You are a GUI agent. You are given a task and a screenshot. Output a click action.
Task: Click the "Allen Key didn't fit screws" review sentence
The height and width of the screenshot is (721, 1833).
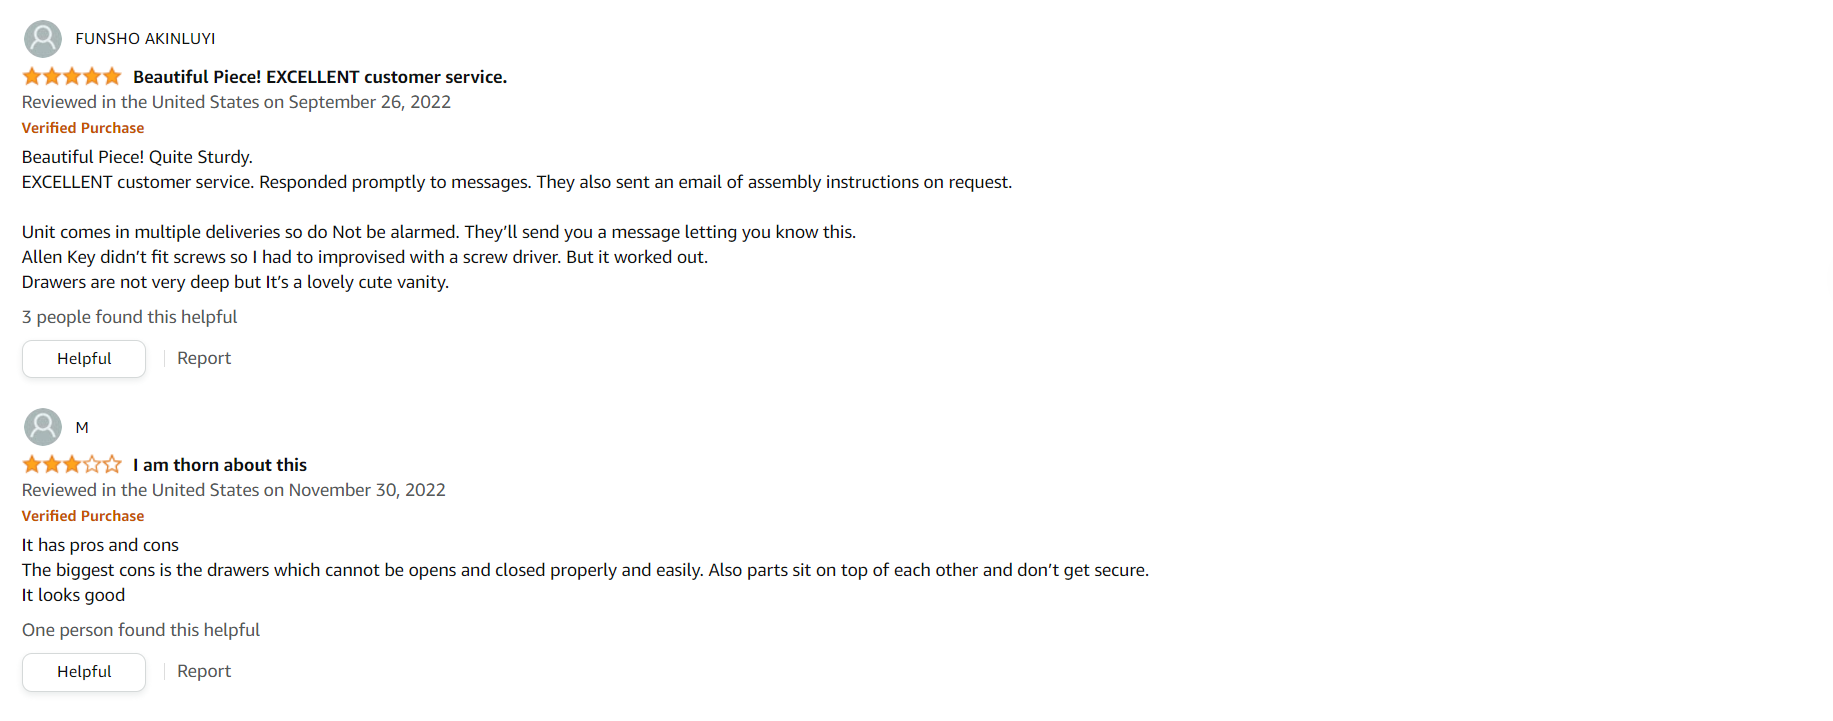pyautogui.click(x=365, y=257)
